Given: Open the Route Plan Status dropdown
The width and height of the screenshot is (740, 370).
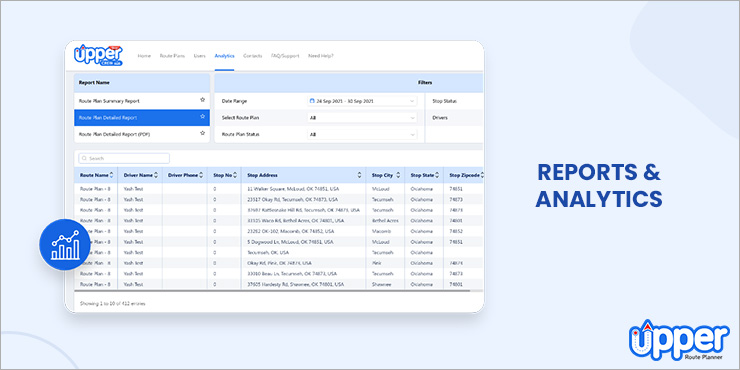Looking at the screenshot, I should pyautogui.click(x=362, y=135).
